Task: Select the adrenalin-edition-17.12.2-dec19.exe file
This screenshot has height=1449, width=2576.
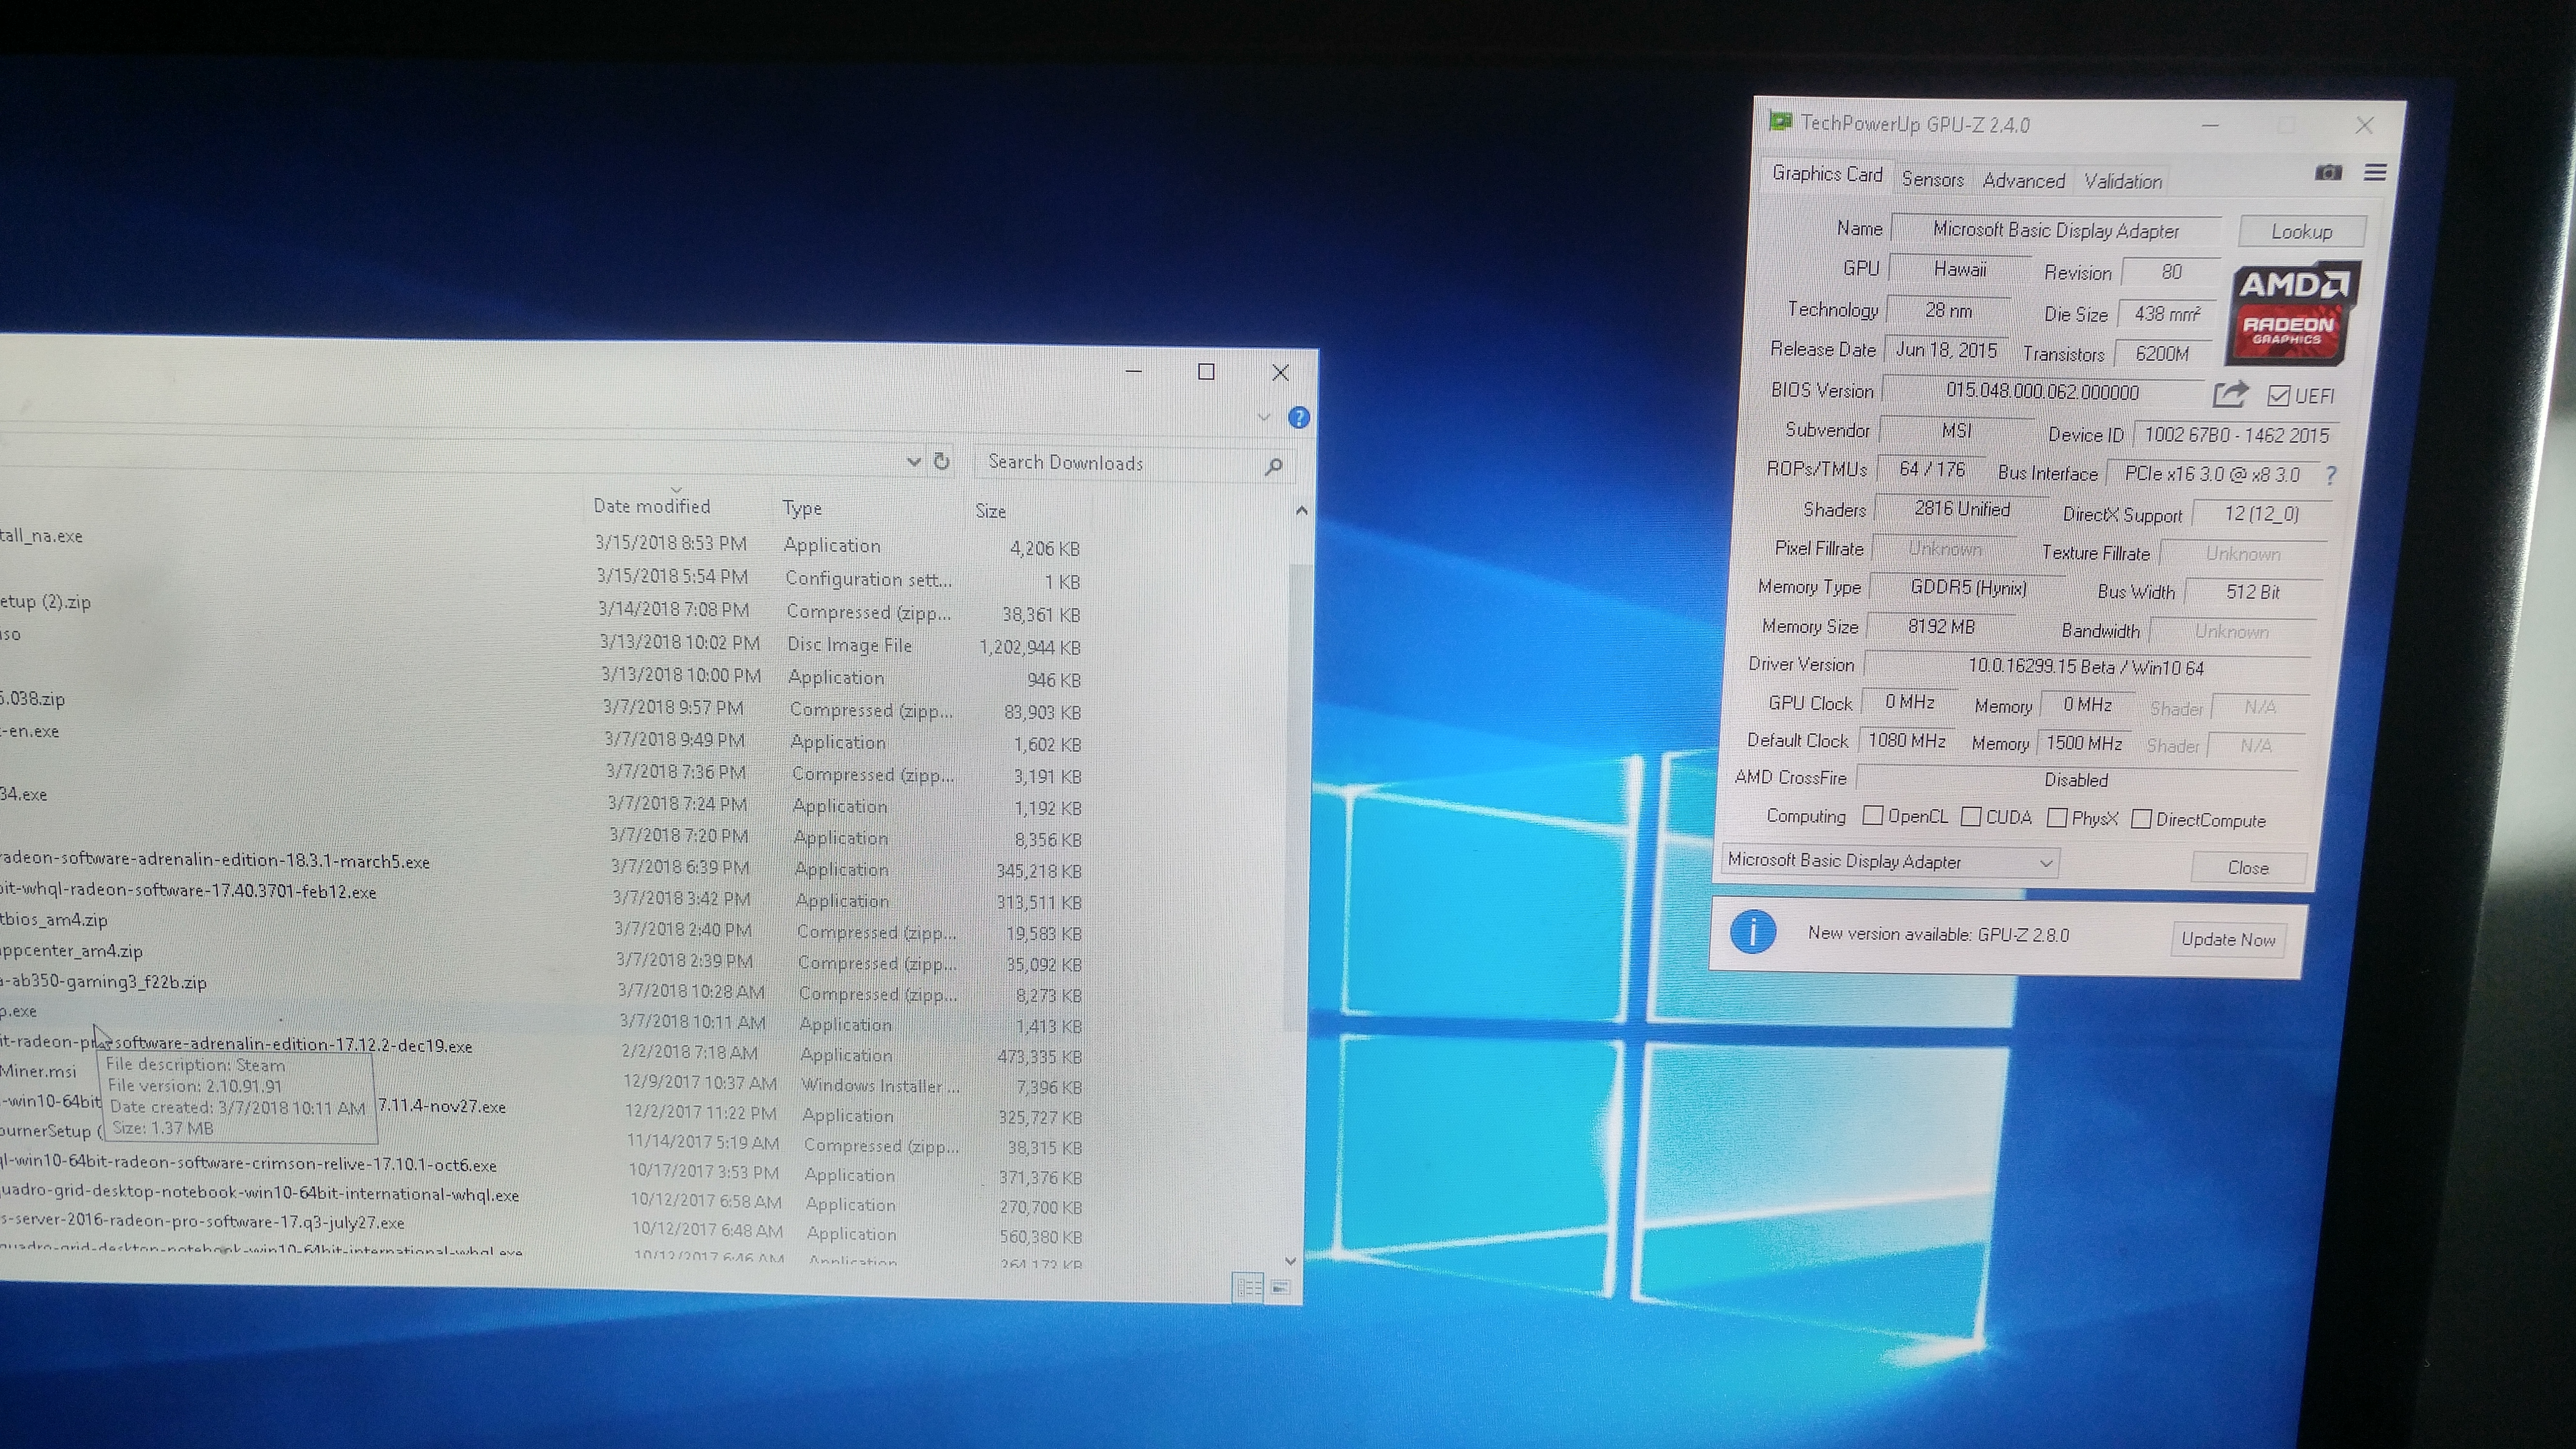Action: pos(236,1044)
